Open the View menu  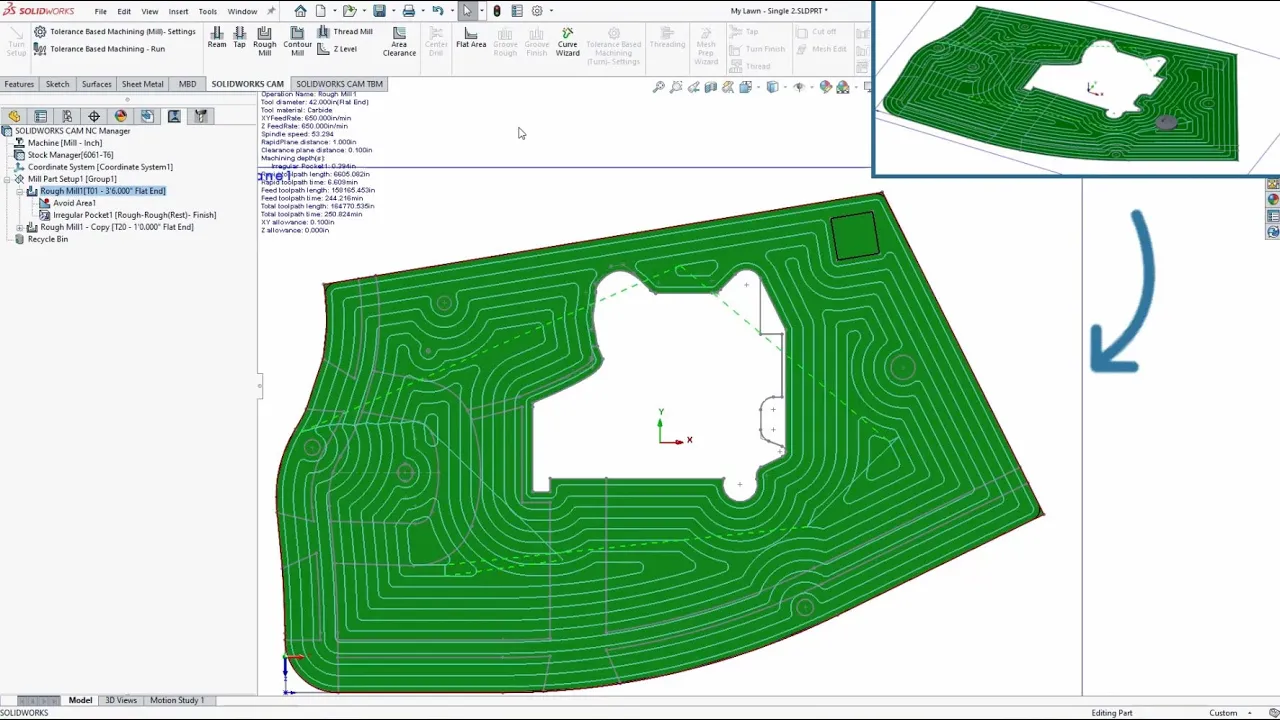click(x=150, y=11)
